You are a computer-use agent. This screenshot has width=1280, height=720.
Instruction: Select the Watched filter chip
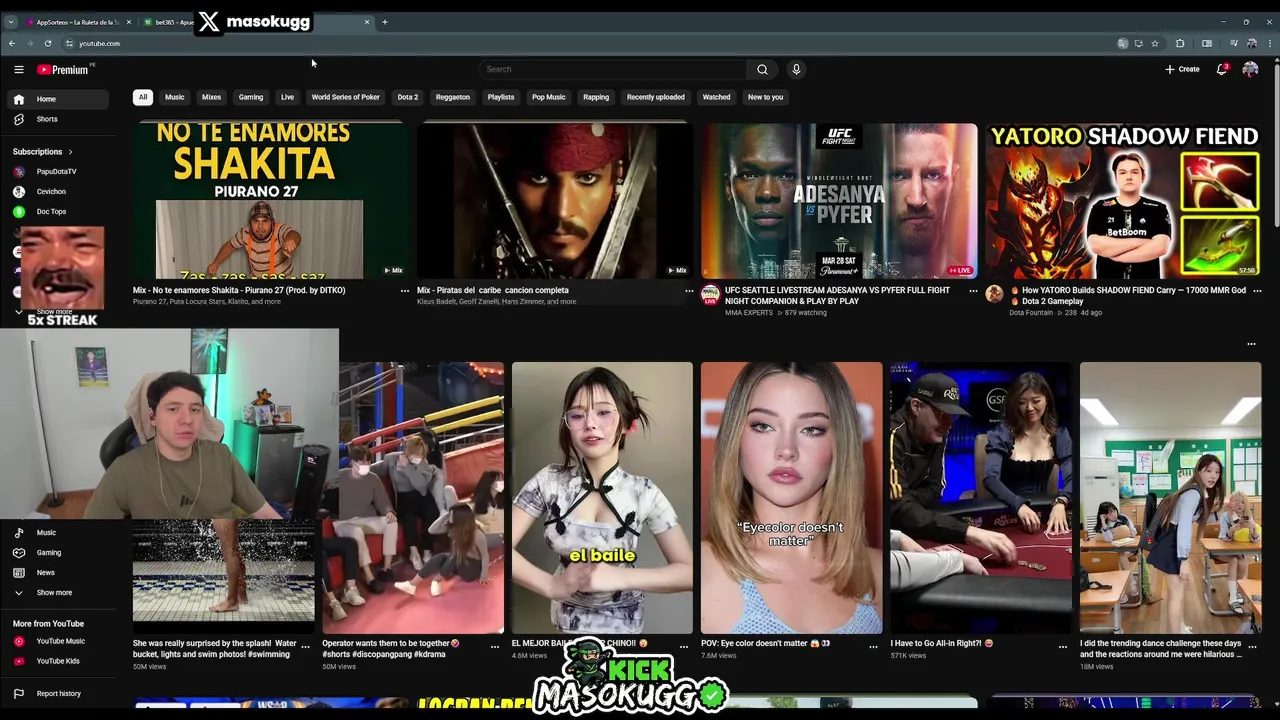click(x=716, y=97)
